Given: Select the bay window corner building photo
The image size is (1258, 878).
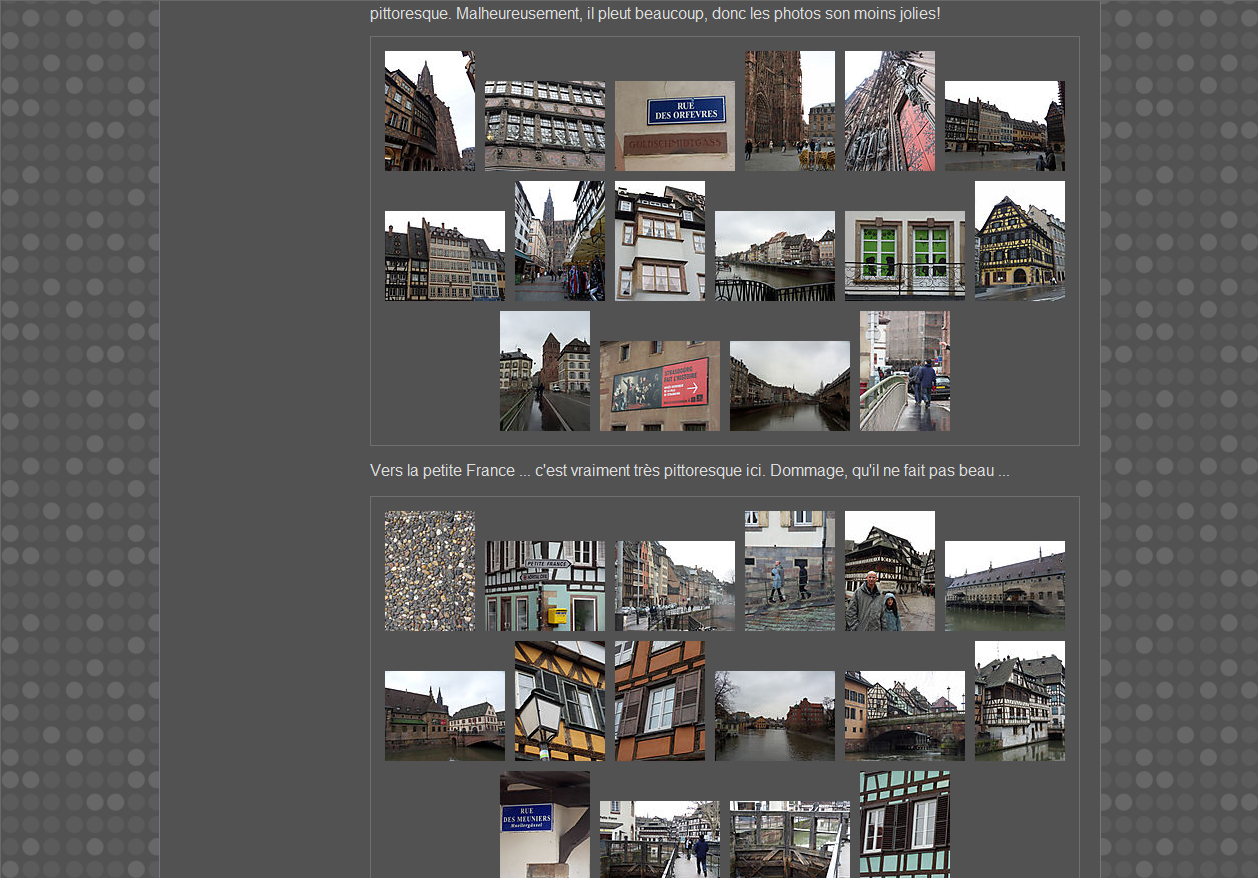Looking at the screenshot, I should (659, 240).
